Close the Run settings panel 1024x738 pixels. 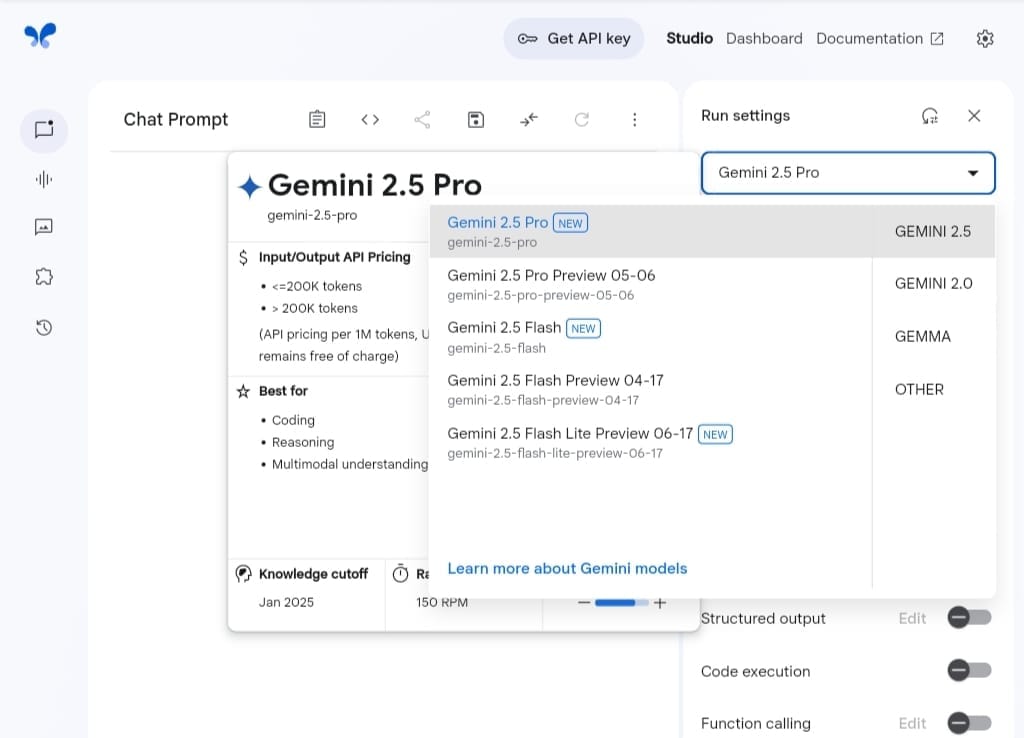974,116
